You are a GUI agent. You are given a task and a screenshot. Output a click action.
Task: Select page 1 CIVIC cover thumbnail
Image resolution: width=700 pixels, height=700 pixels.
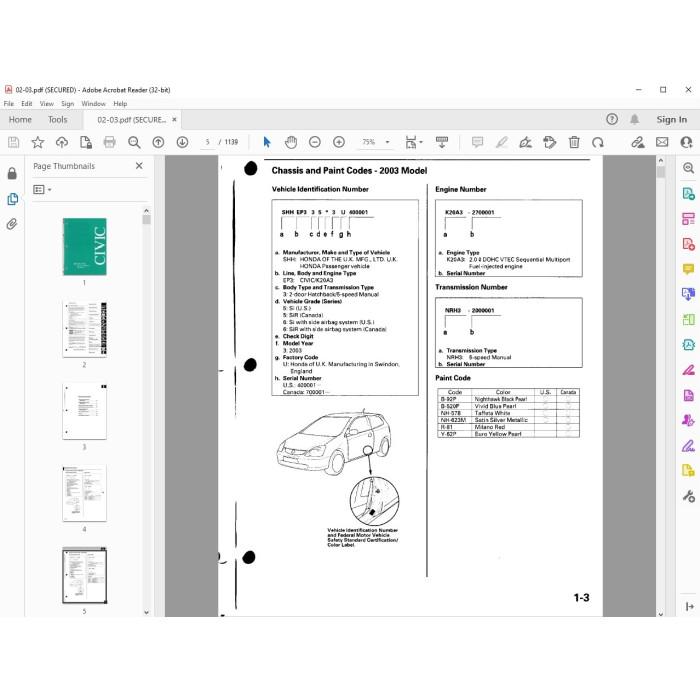click(84, 246)
